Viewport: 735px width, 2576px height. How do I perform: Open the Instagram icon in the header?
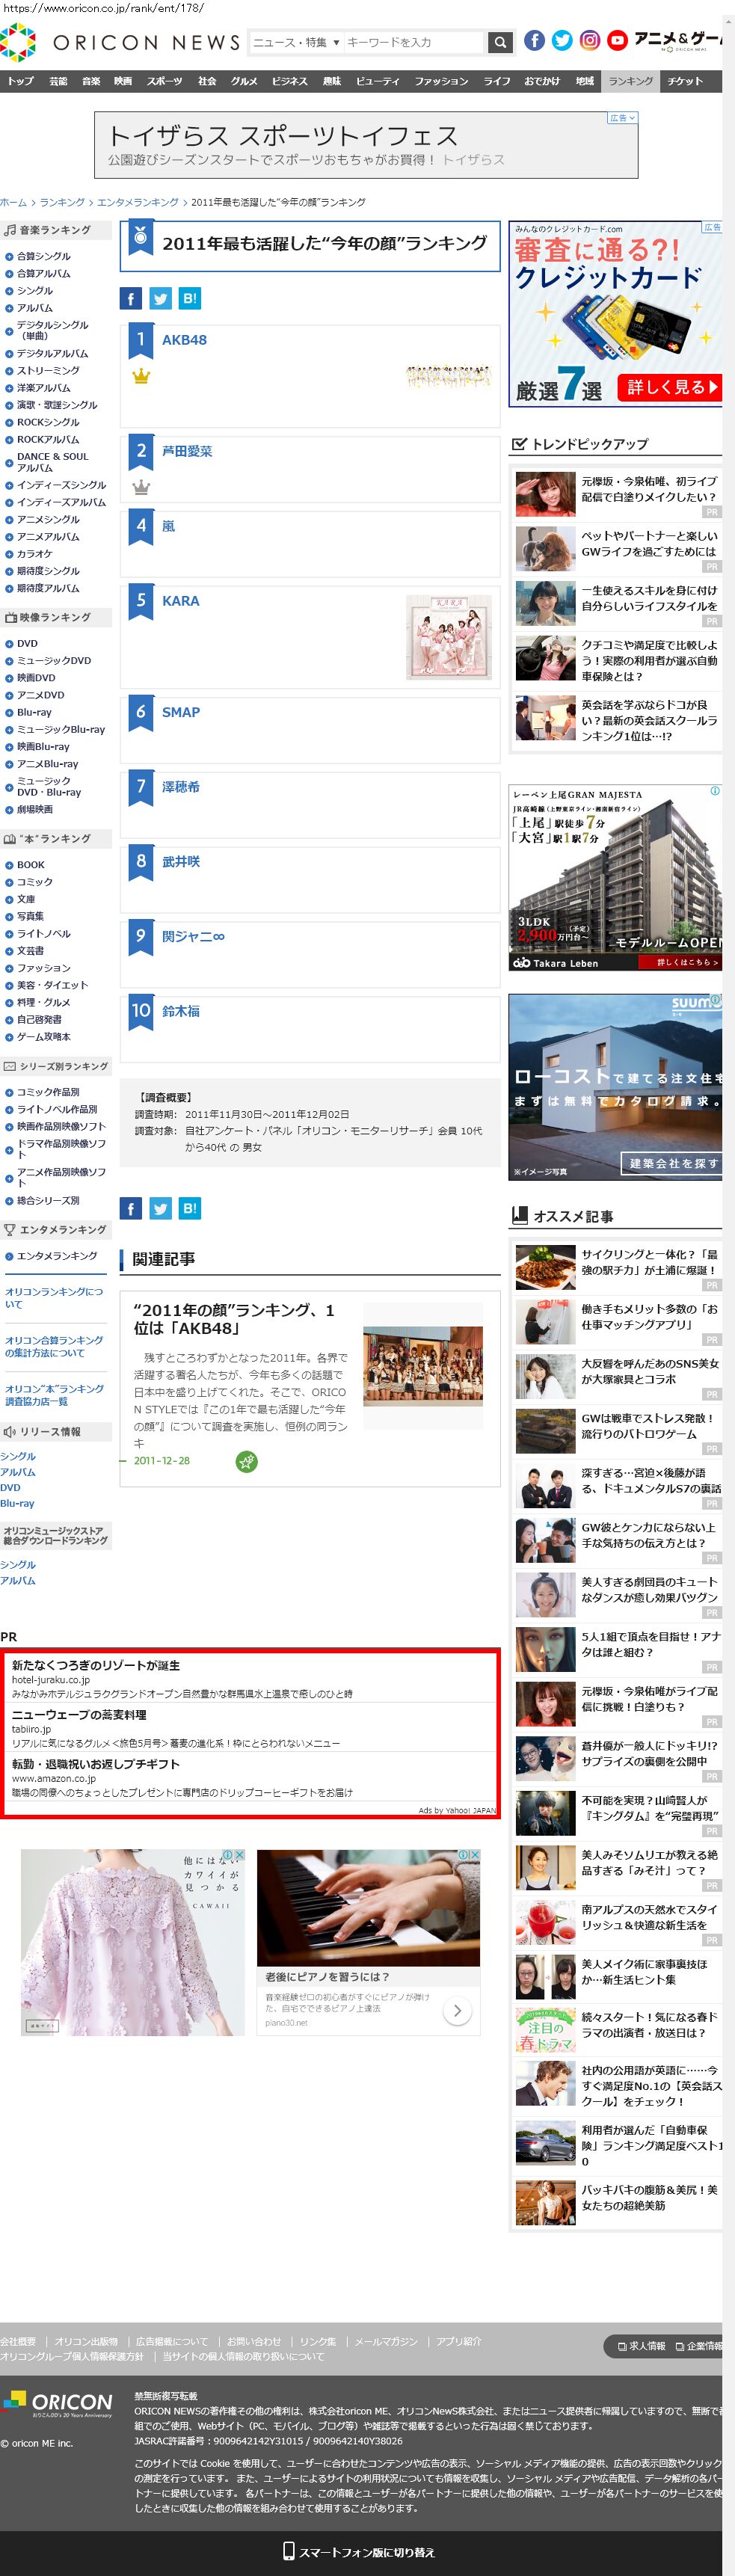coord(590,40)
